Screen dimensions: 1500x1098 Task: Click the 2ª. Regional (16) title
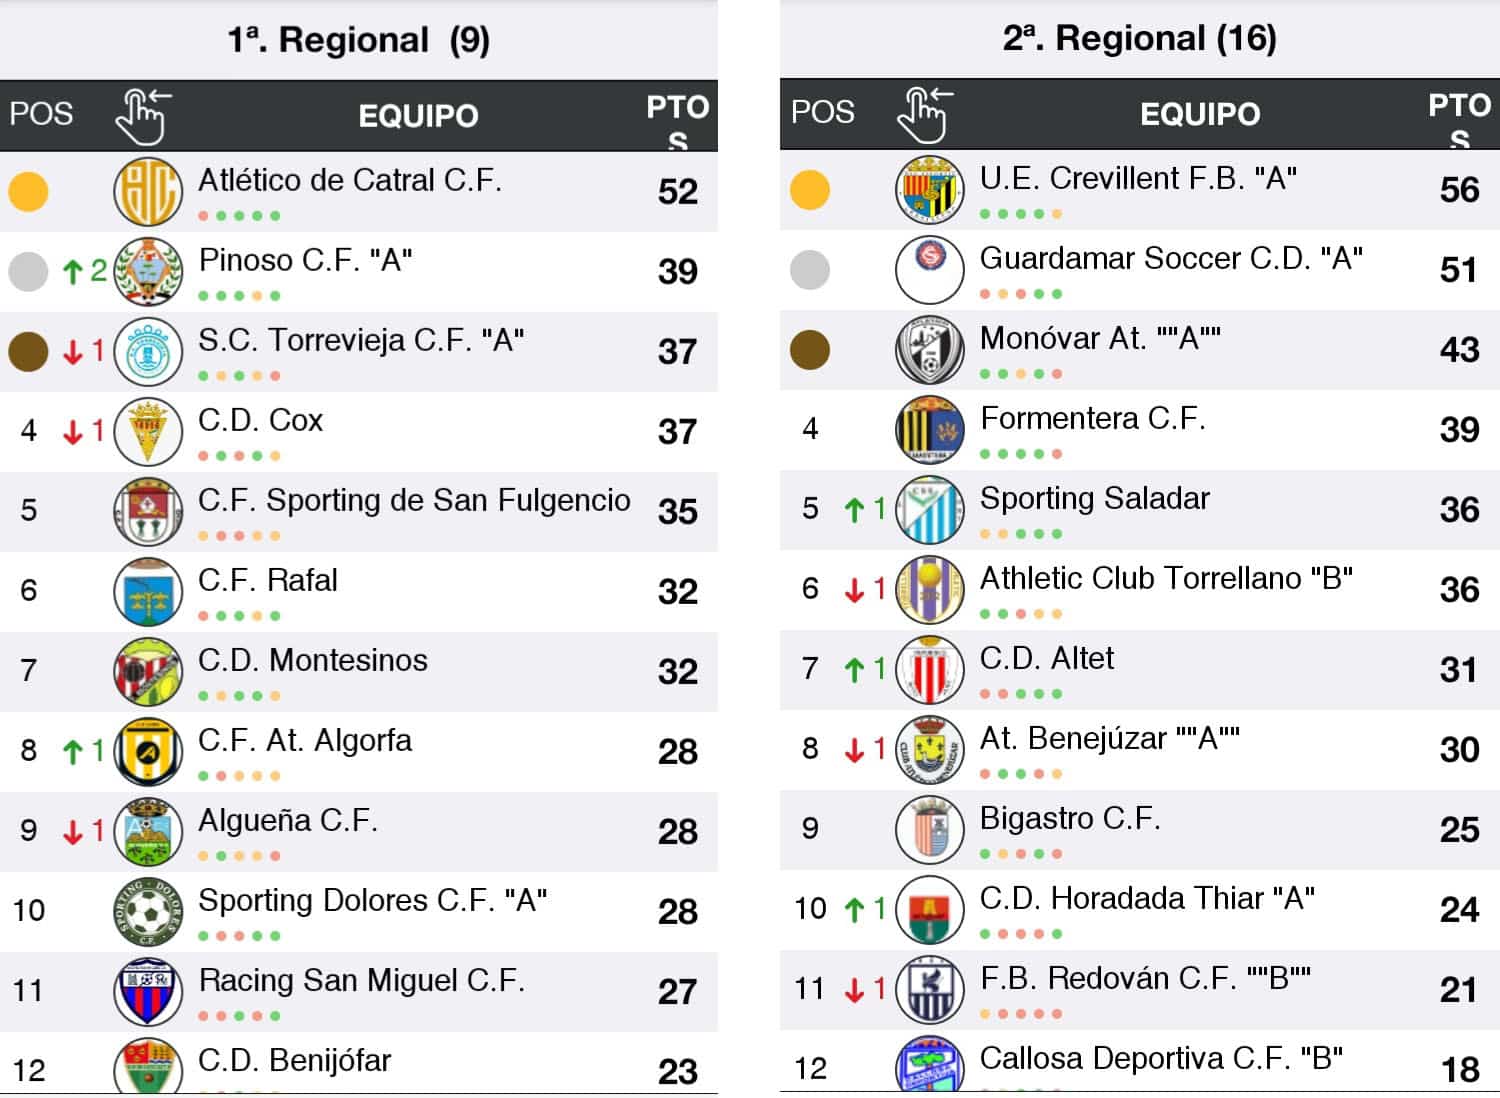pyautogui.click(x=1139, y=38)
